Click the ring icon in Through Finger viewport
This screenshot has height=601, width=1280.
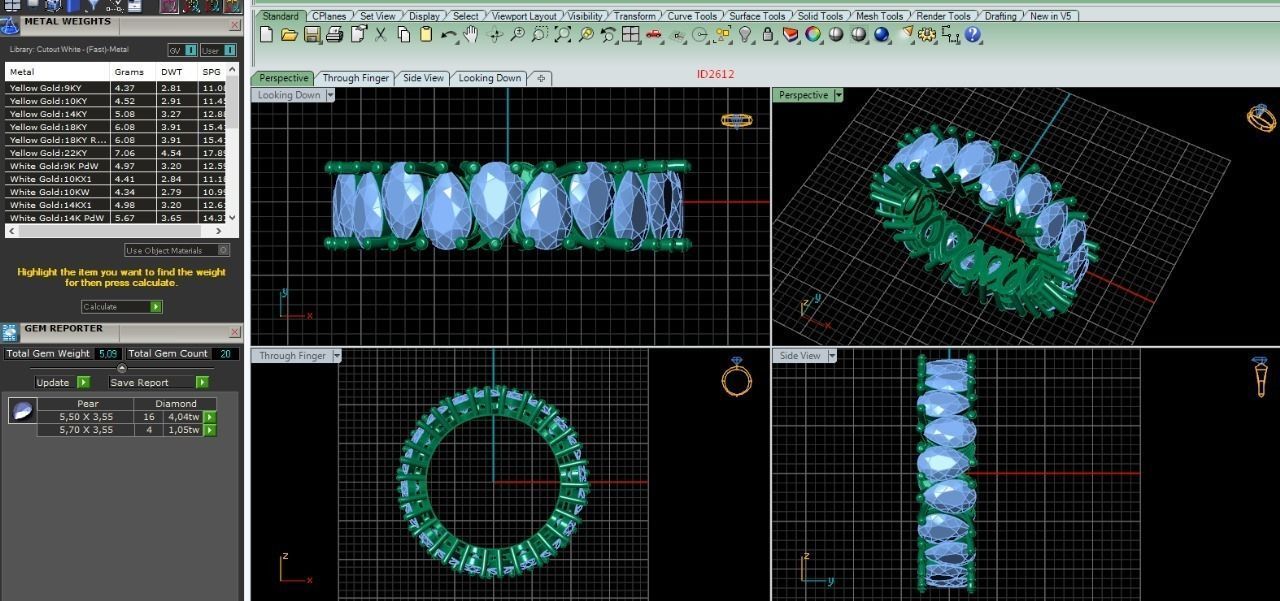(x=736, y=377)
